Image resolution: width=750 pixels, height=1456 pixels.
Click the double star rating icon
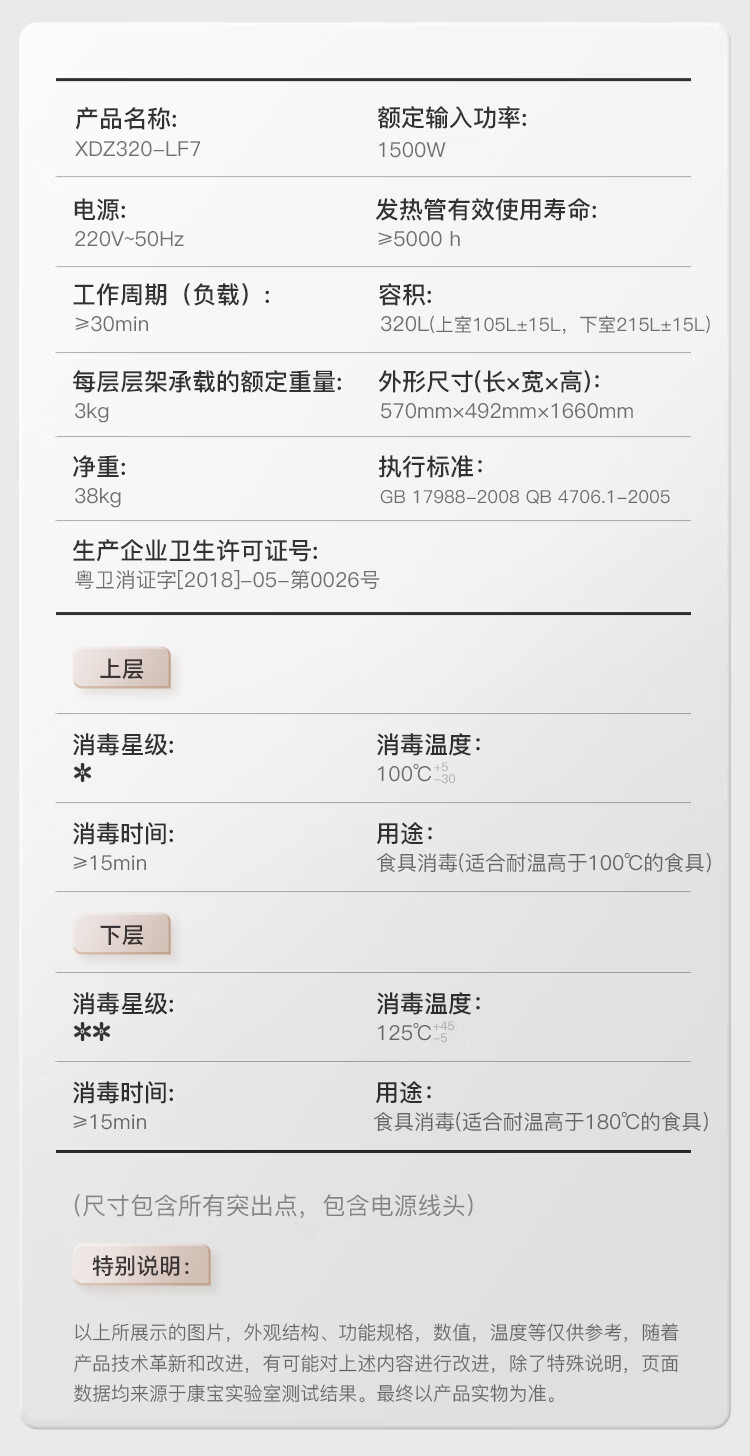[x=92, y=1033]
